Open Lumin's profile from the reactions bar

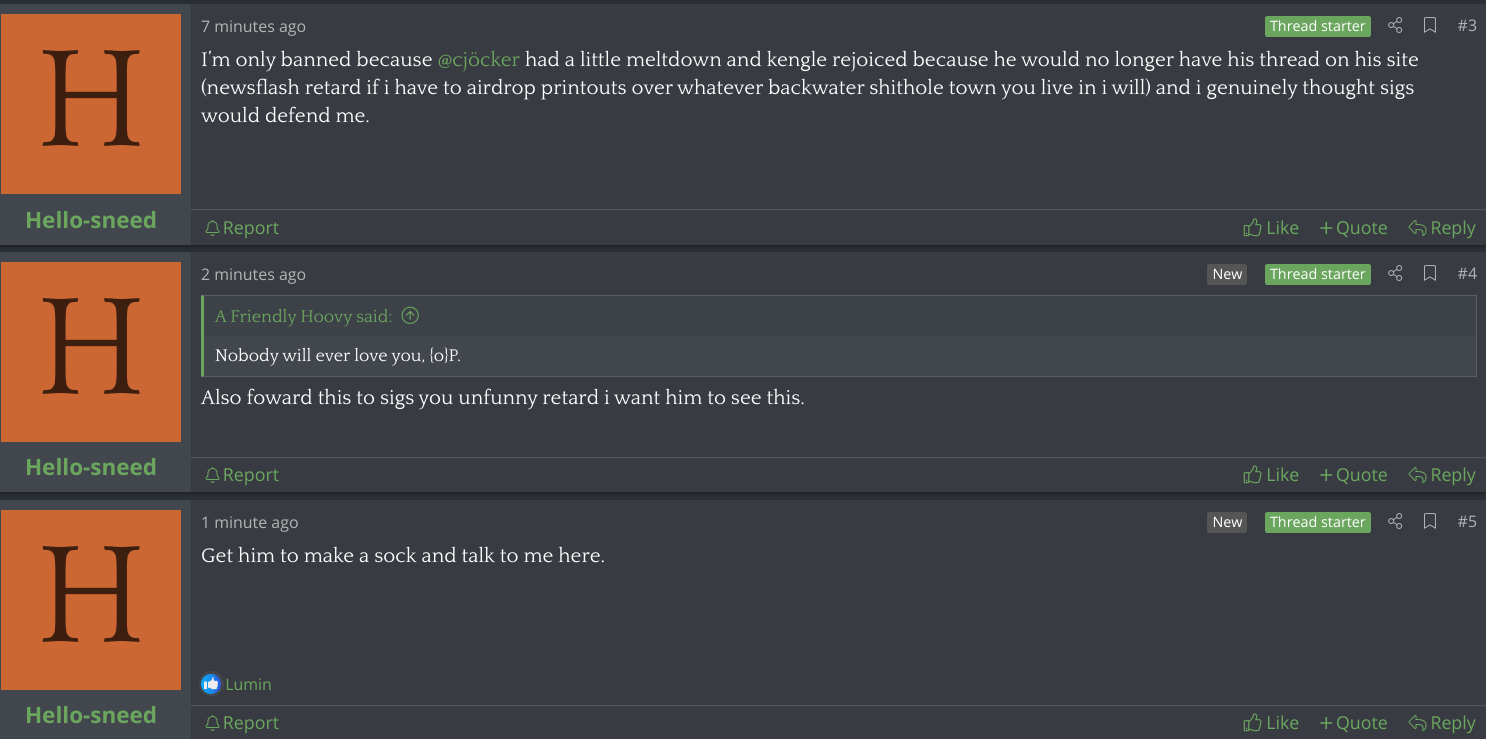click(x=249, y=684)
